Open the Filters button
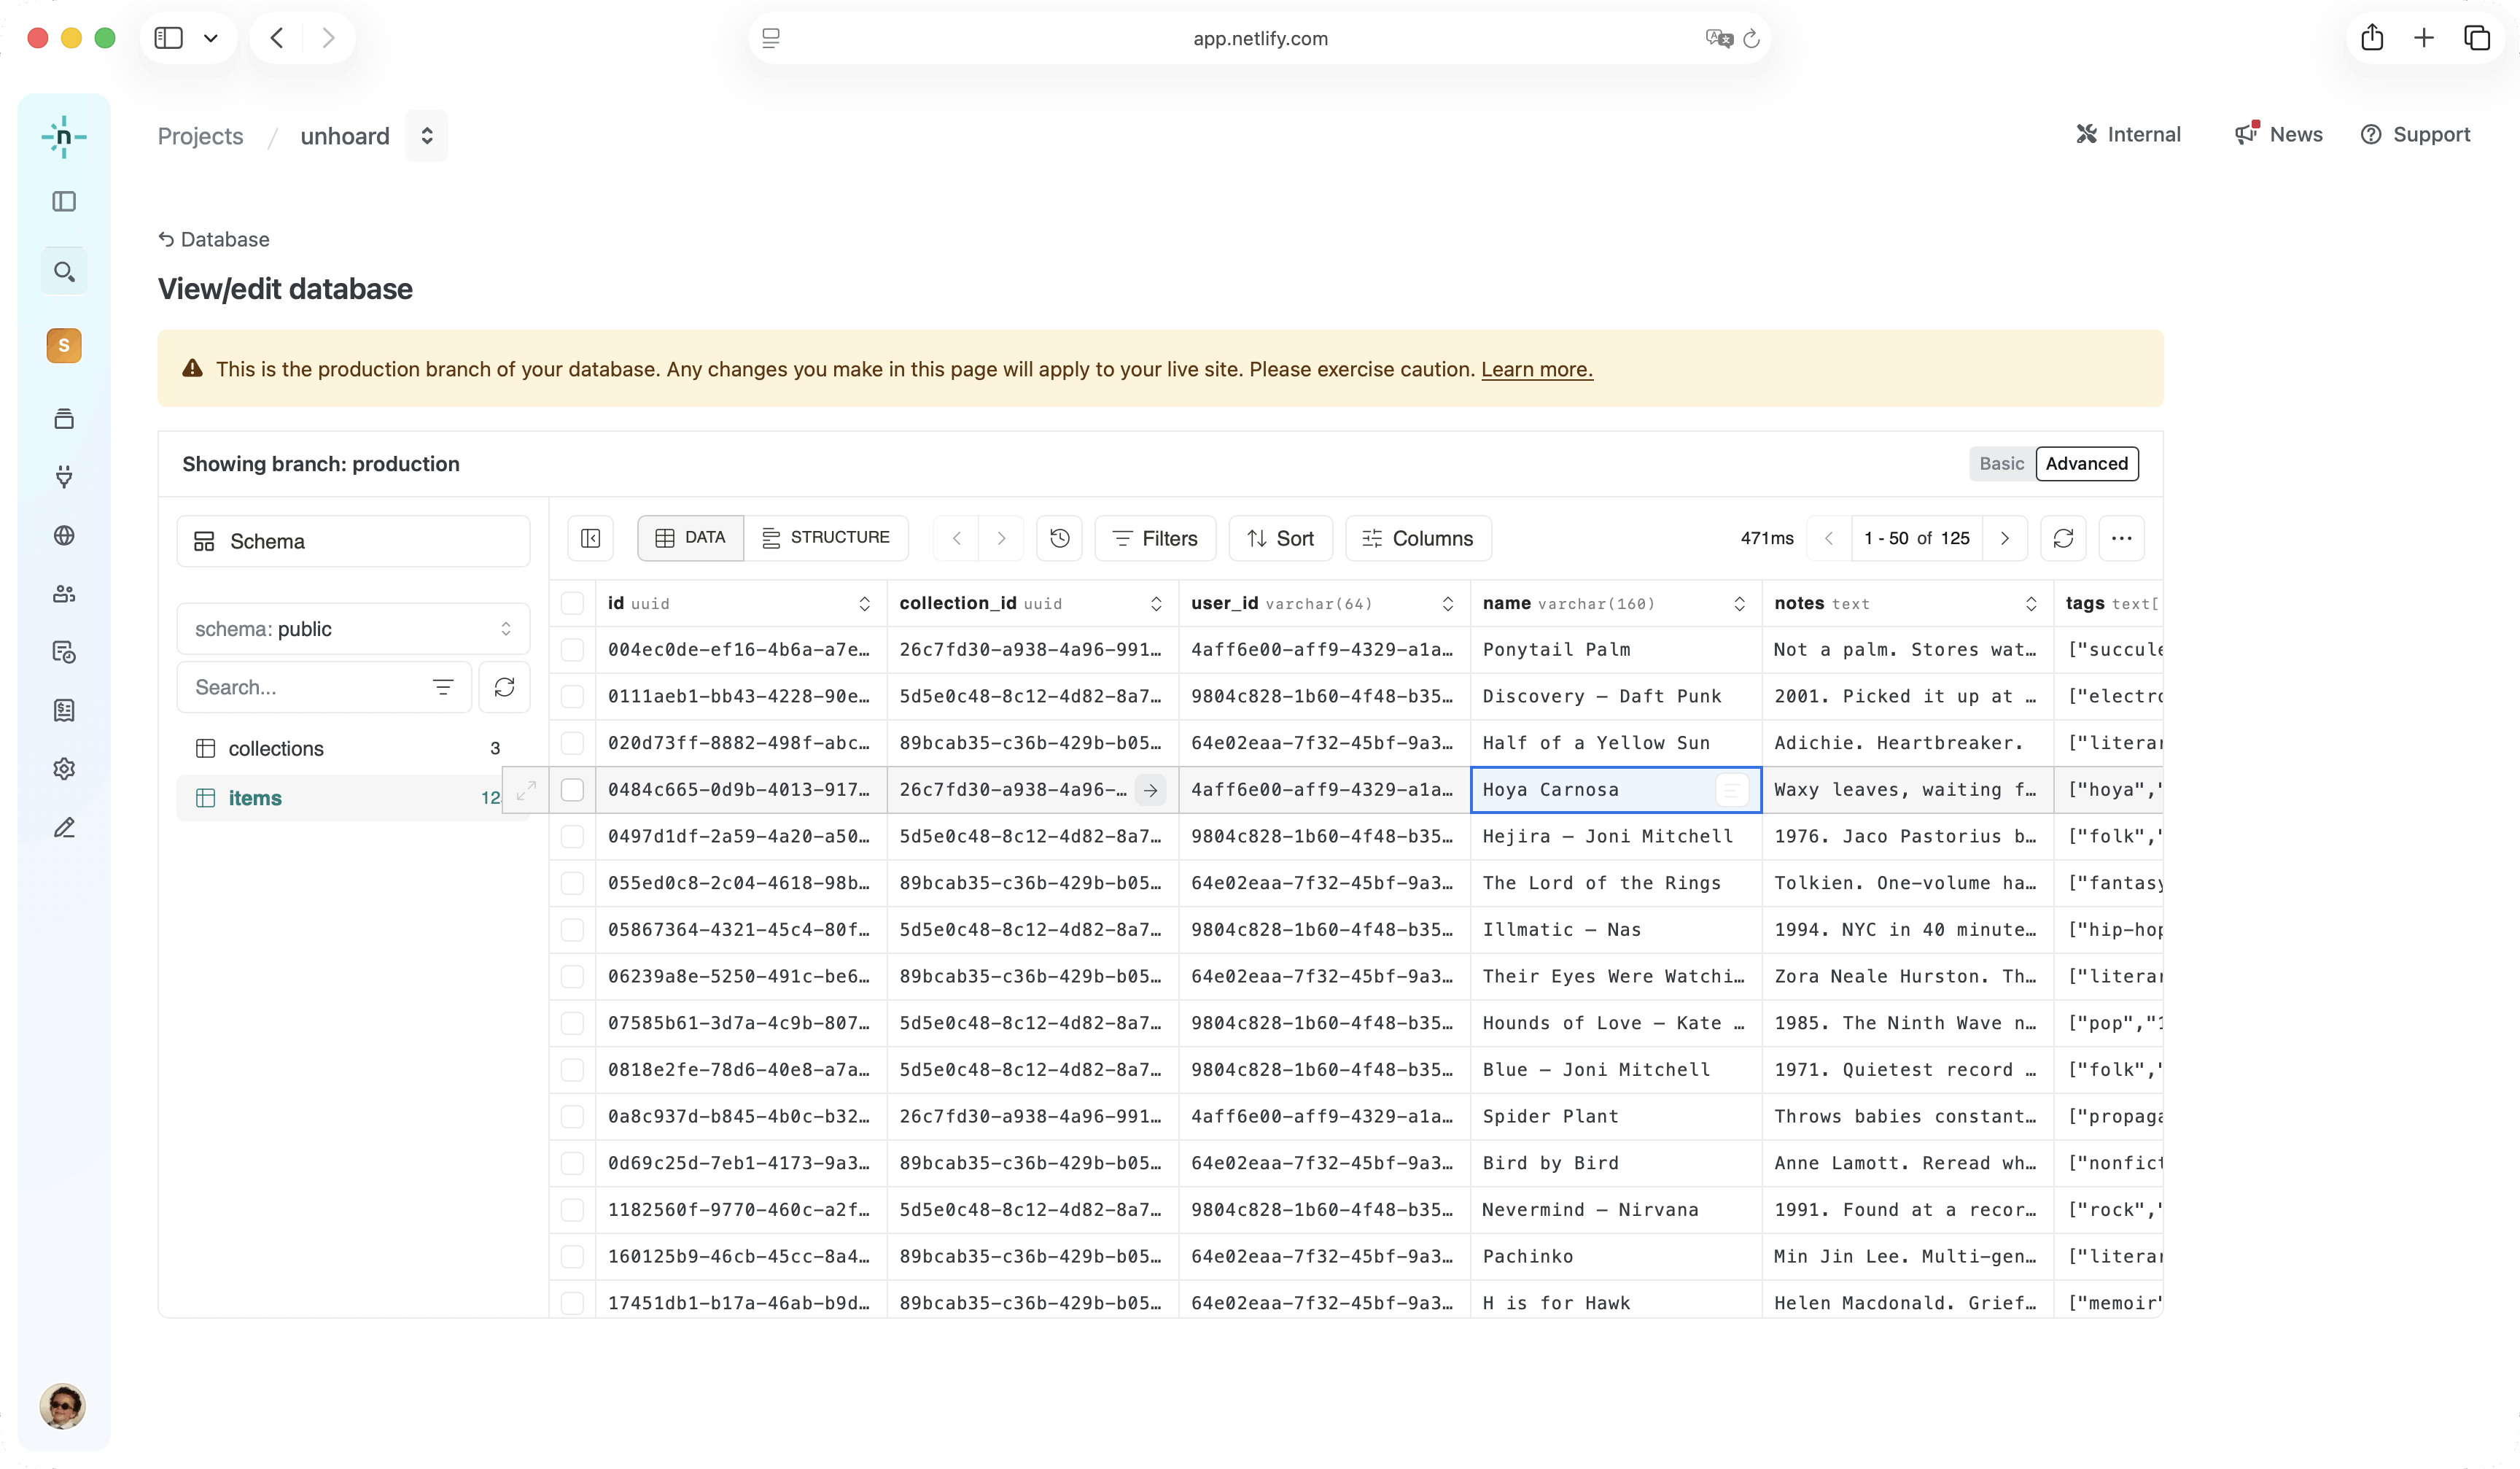The width and height of the screenshot is (2520, 1469). (x=1155, y=538)
